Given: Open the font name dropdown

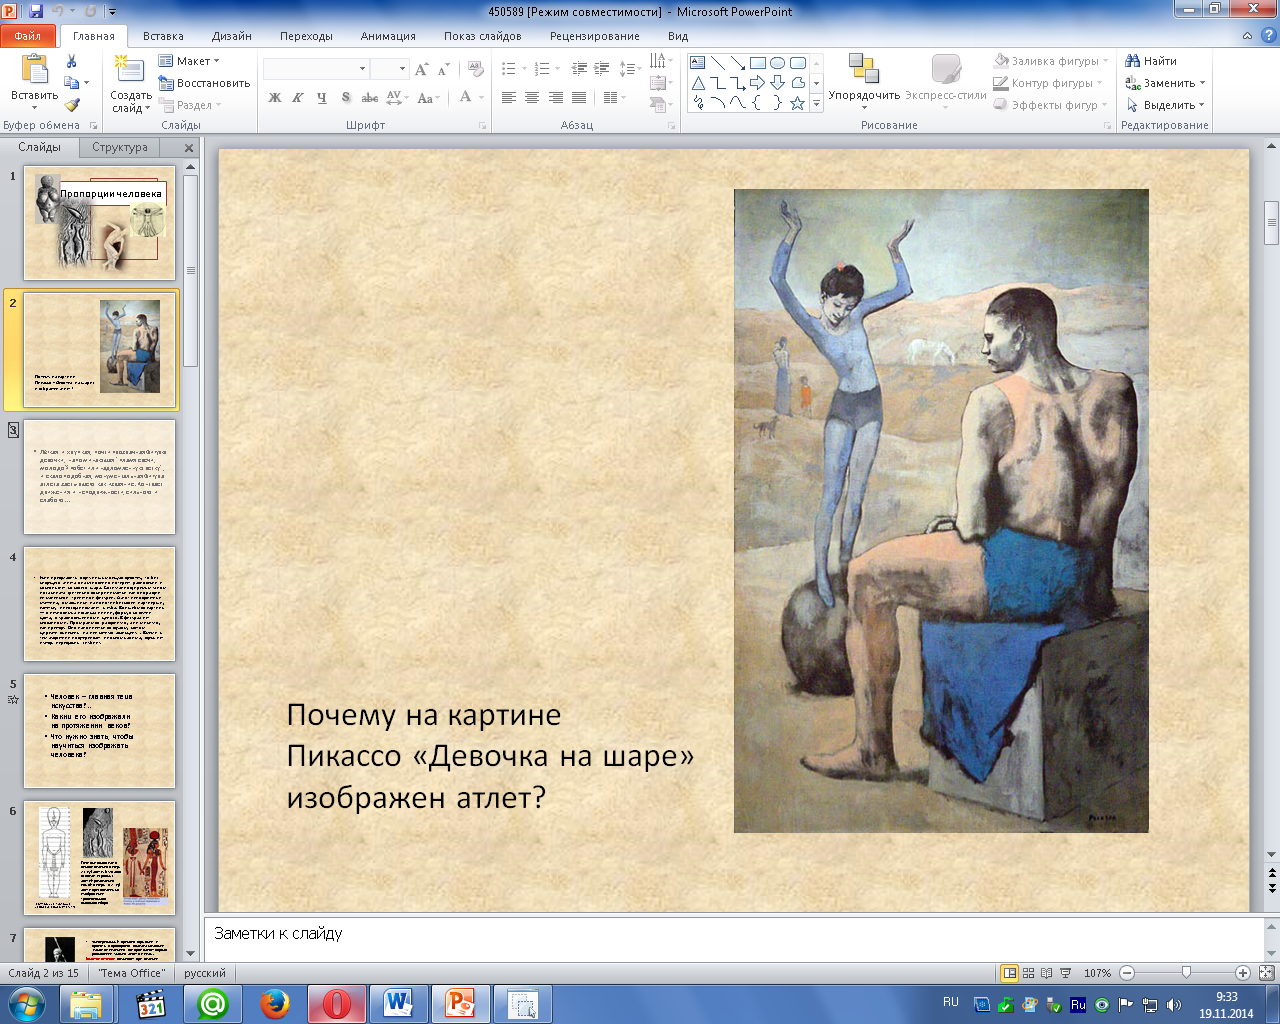Looking at the screenshot, I should [x=362, y=69].
